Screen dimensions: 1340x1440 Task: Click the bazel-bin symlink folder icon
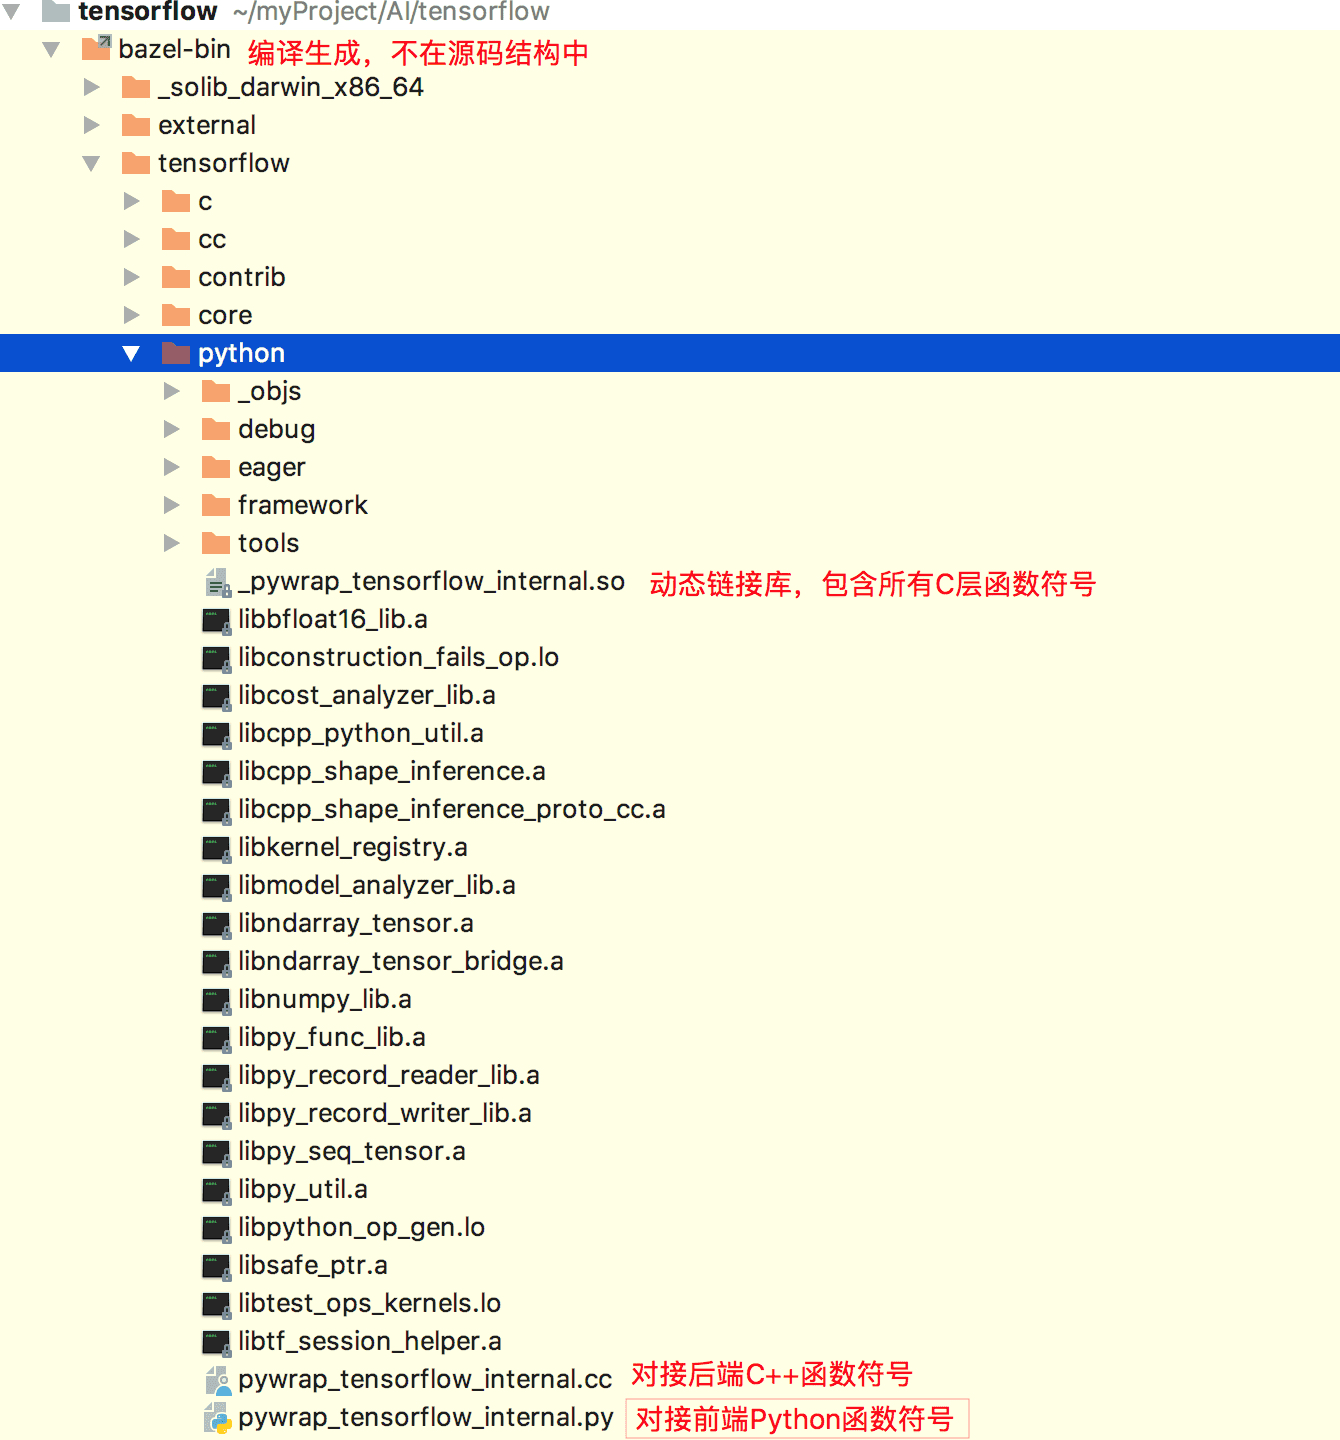point(96,48)
